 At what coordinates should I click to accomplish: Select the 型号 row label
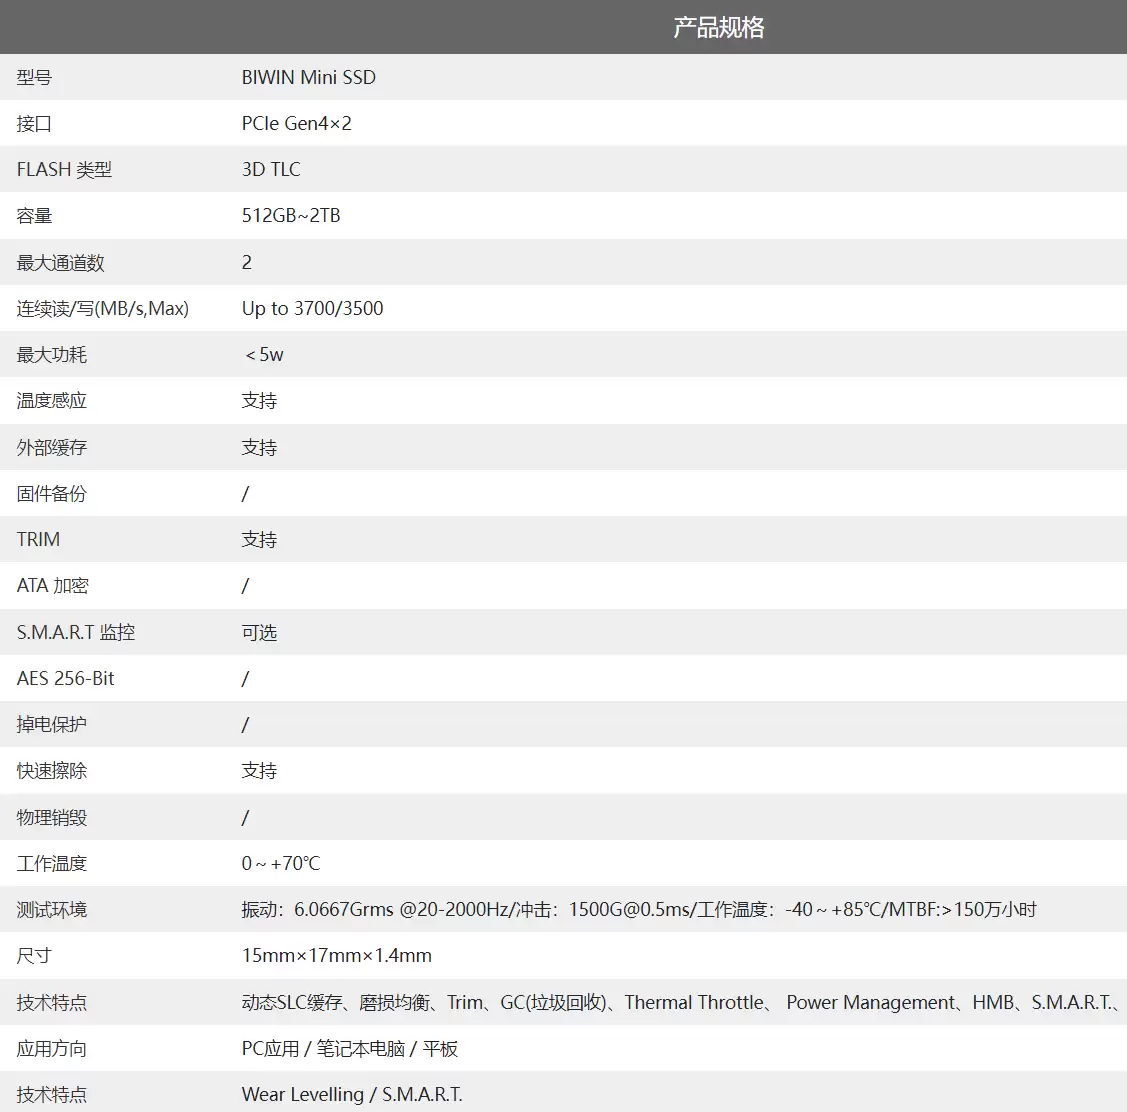pyautogui.click(x=34, y=77)
